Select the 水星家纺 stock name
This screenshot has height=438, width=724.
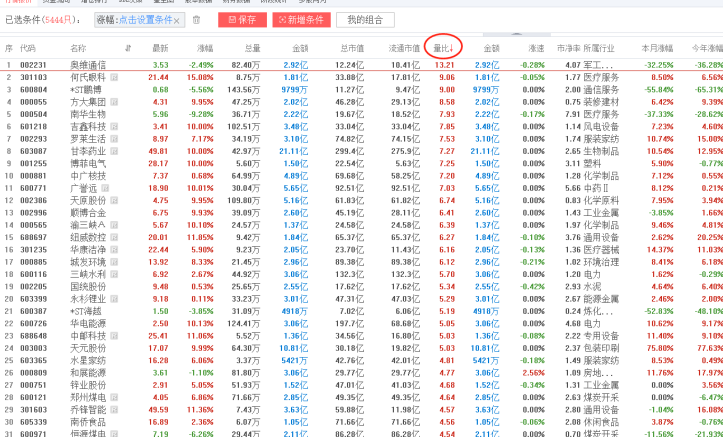click(x=88, y=360)
